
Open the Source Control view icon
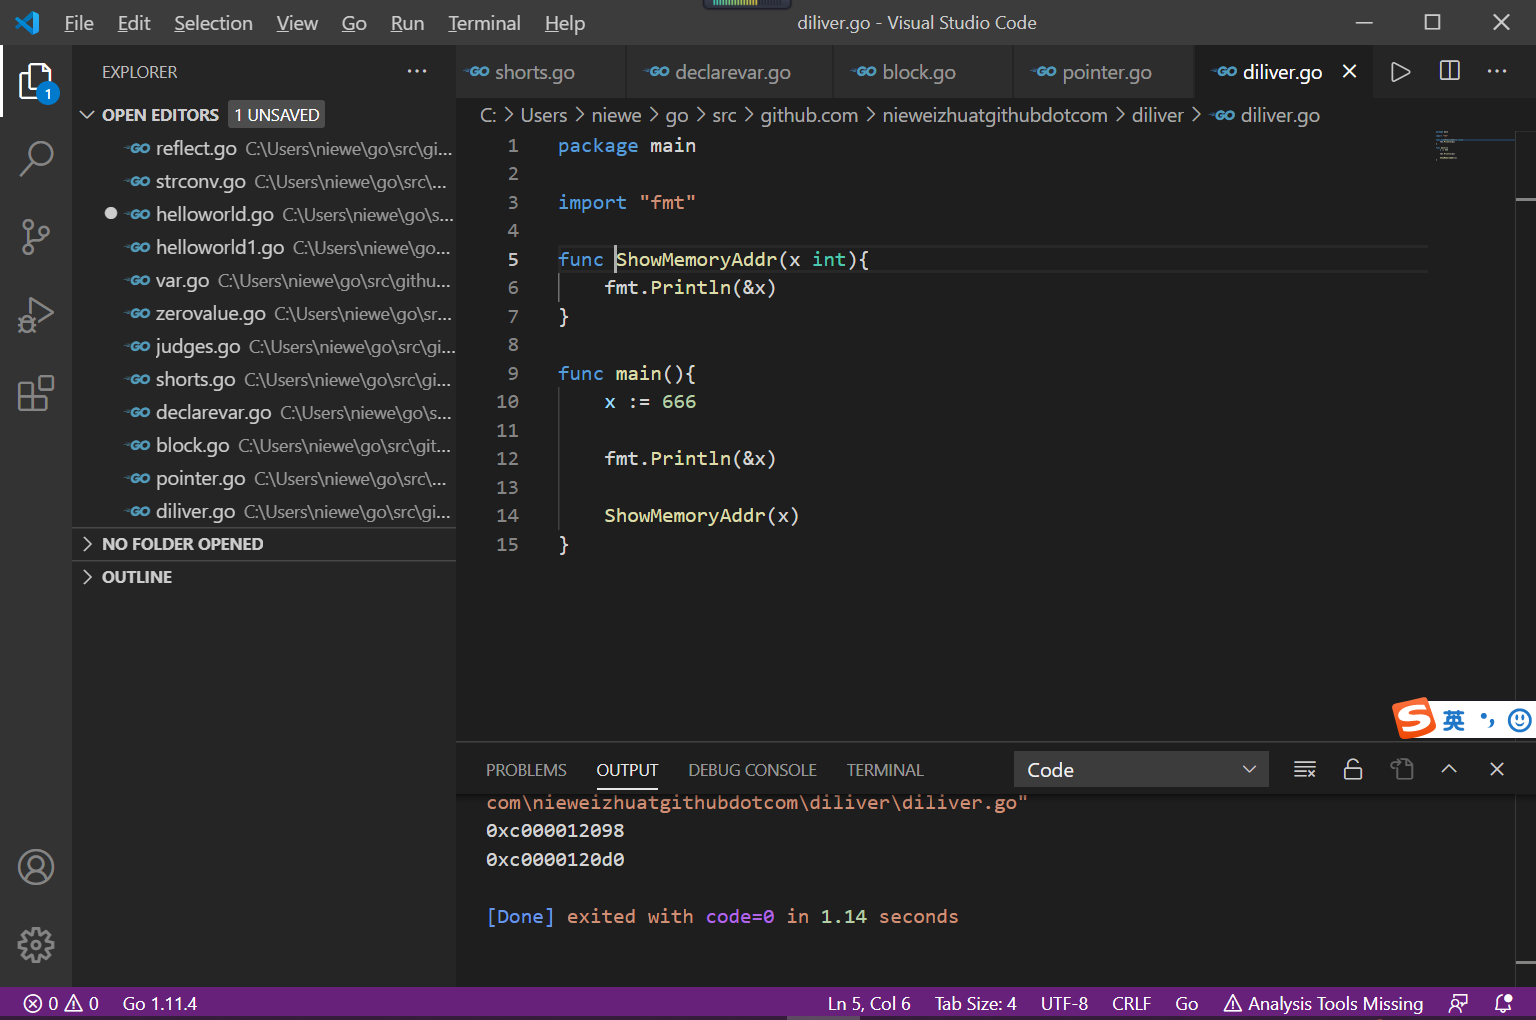click(36, 237)
